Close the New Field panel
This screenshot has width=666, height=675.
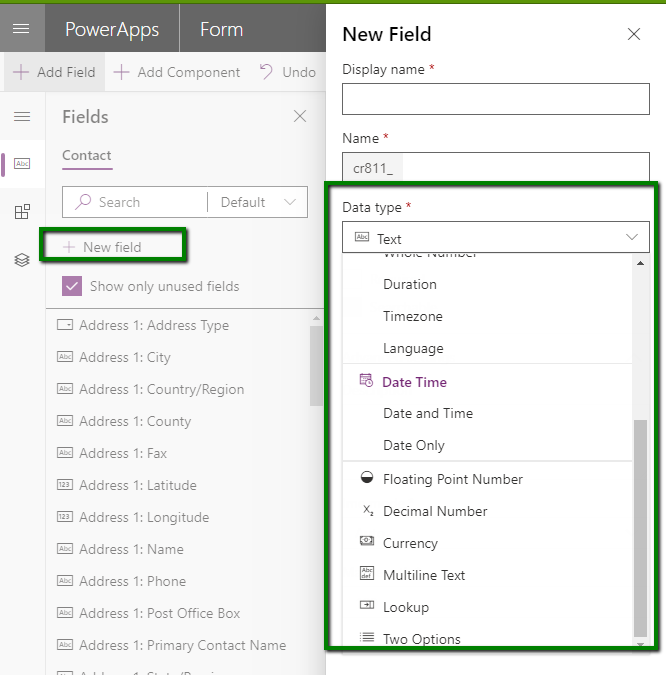click(633, 34)
